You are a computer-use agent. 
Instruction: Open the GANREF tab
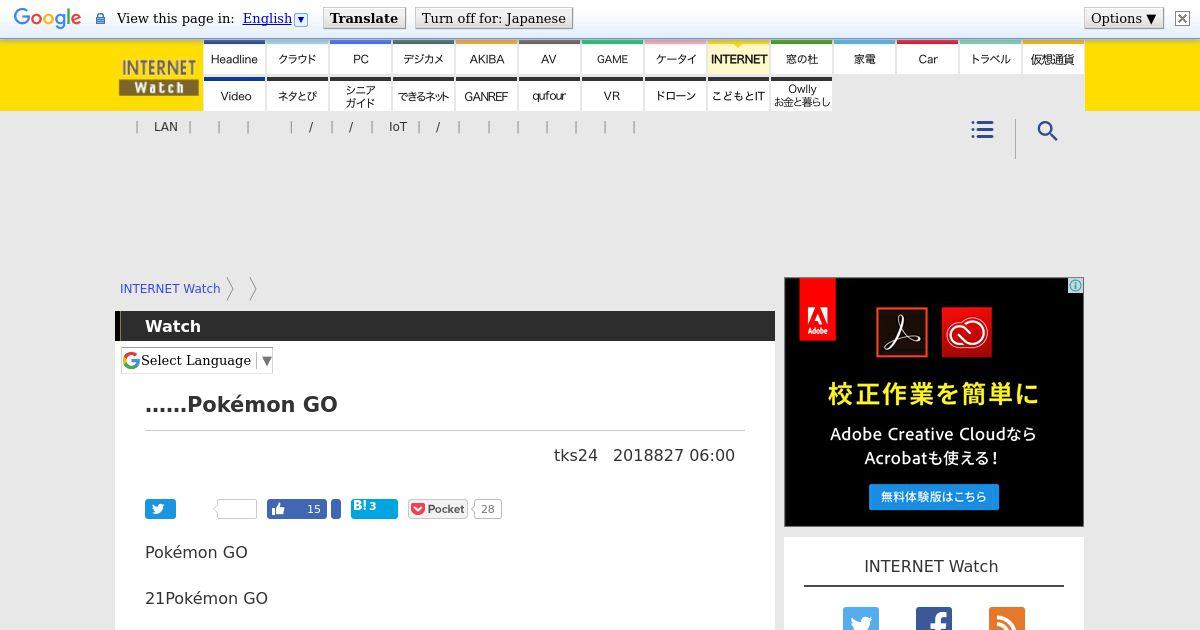tap(486, 95)
